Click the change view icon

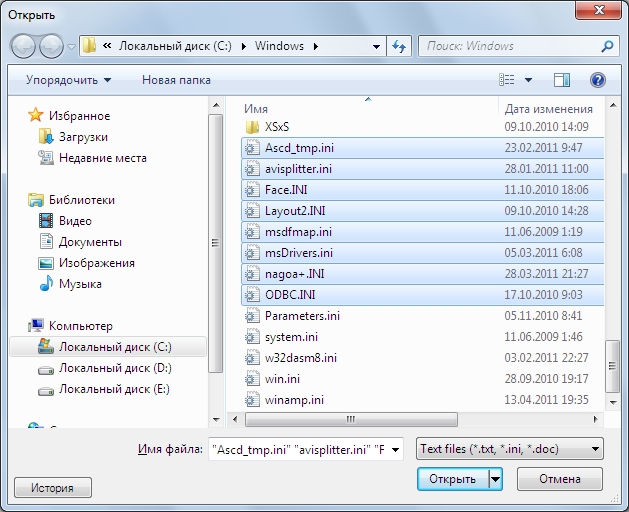click(507, 79)
